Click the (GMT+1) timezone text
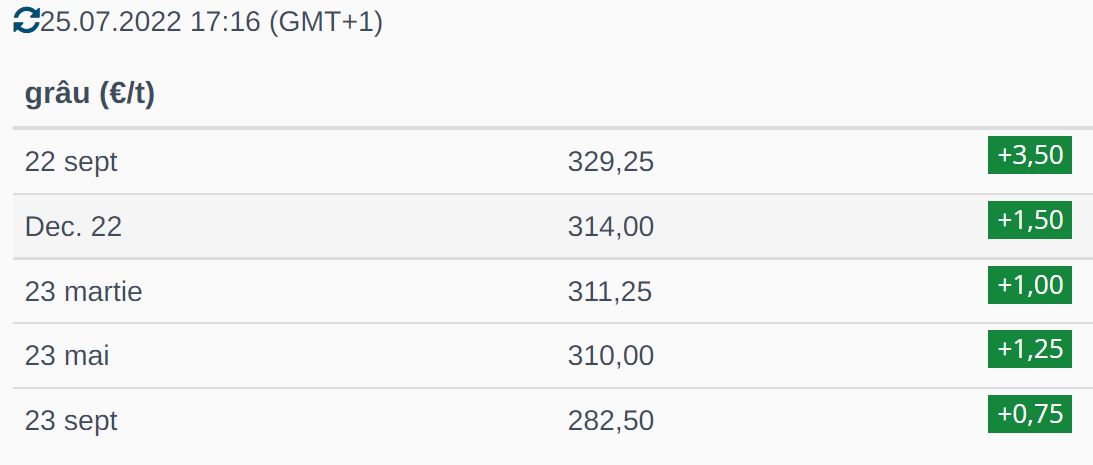Viewport: 1093px width, 465px height. pyautogui.click(x=326, y=22)
